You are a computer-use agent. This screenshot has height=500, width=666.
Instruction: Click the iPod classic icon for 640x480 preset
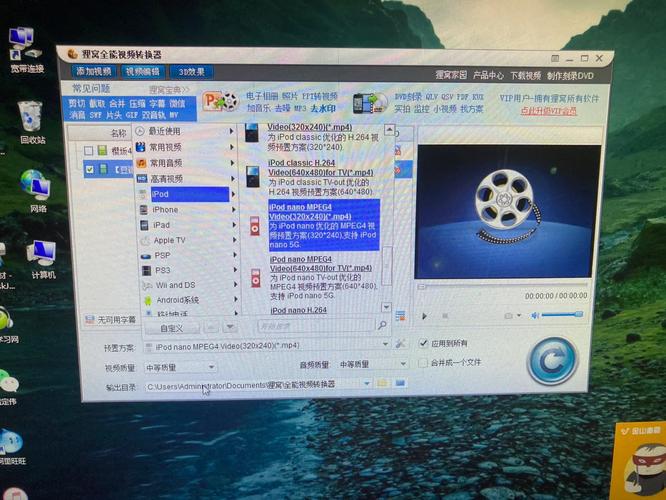tap(252, 177)
